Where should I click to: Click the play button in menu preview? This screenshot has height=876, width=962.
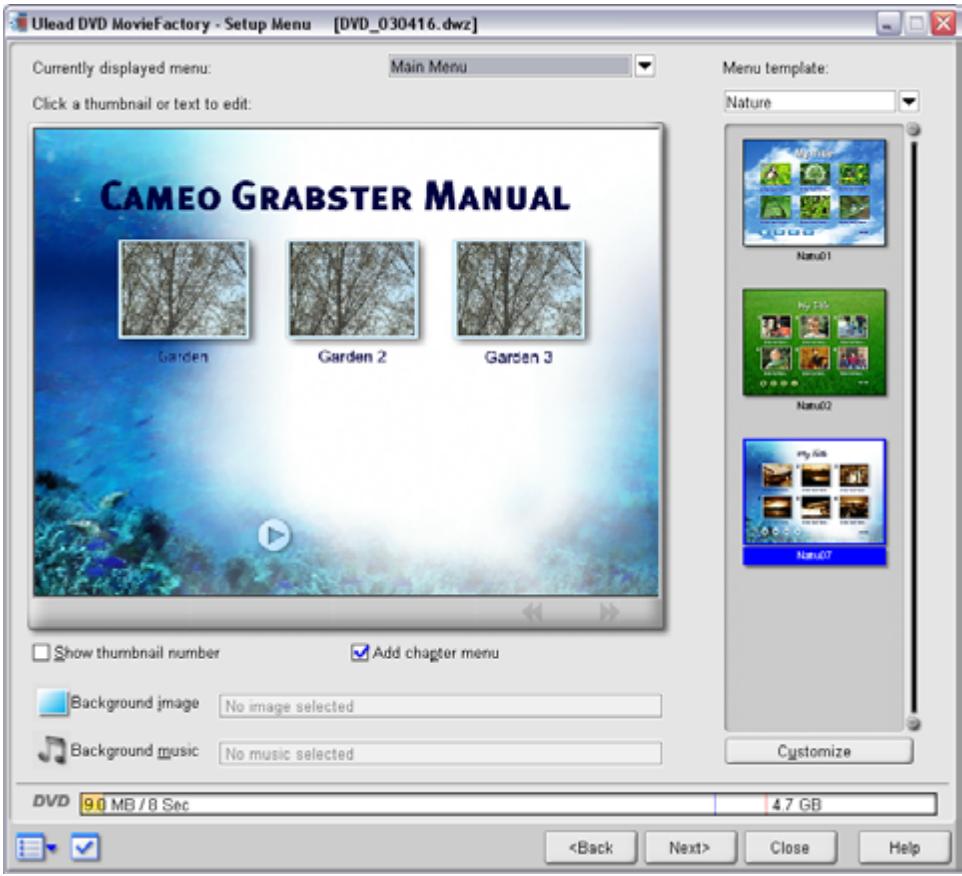pos(274,536)
